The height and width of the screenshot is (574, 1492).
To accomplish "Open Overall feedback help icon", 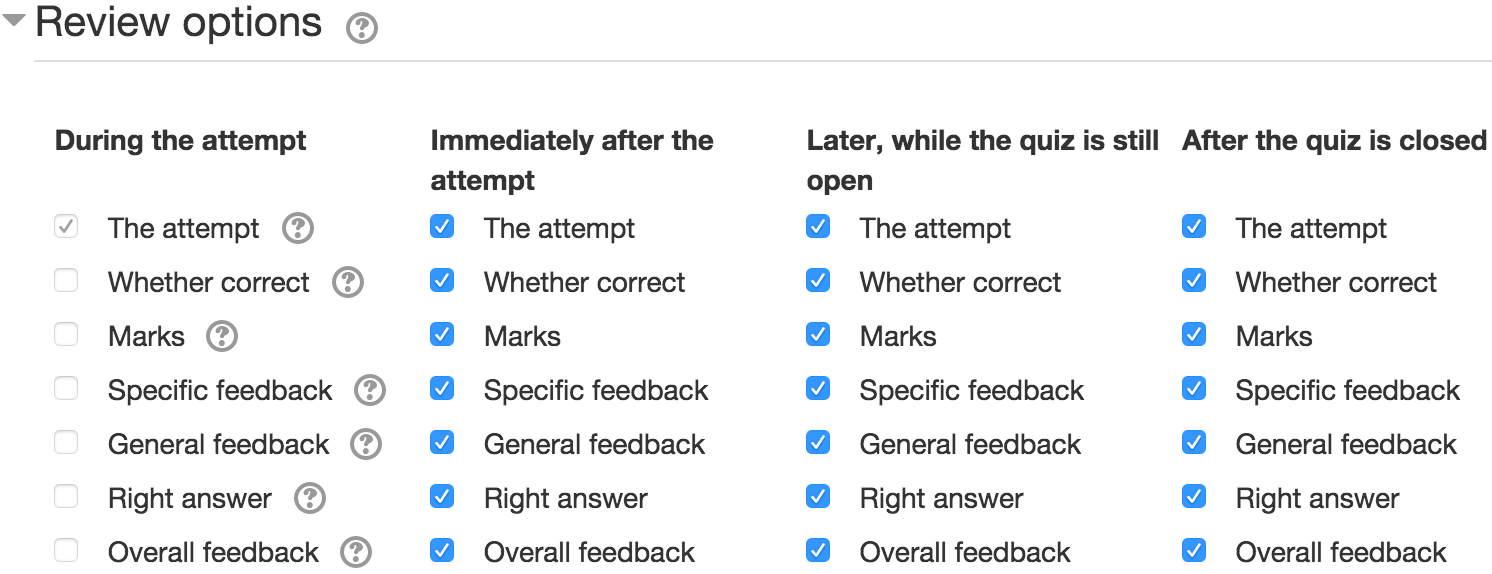I will (x=355, y=553).
